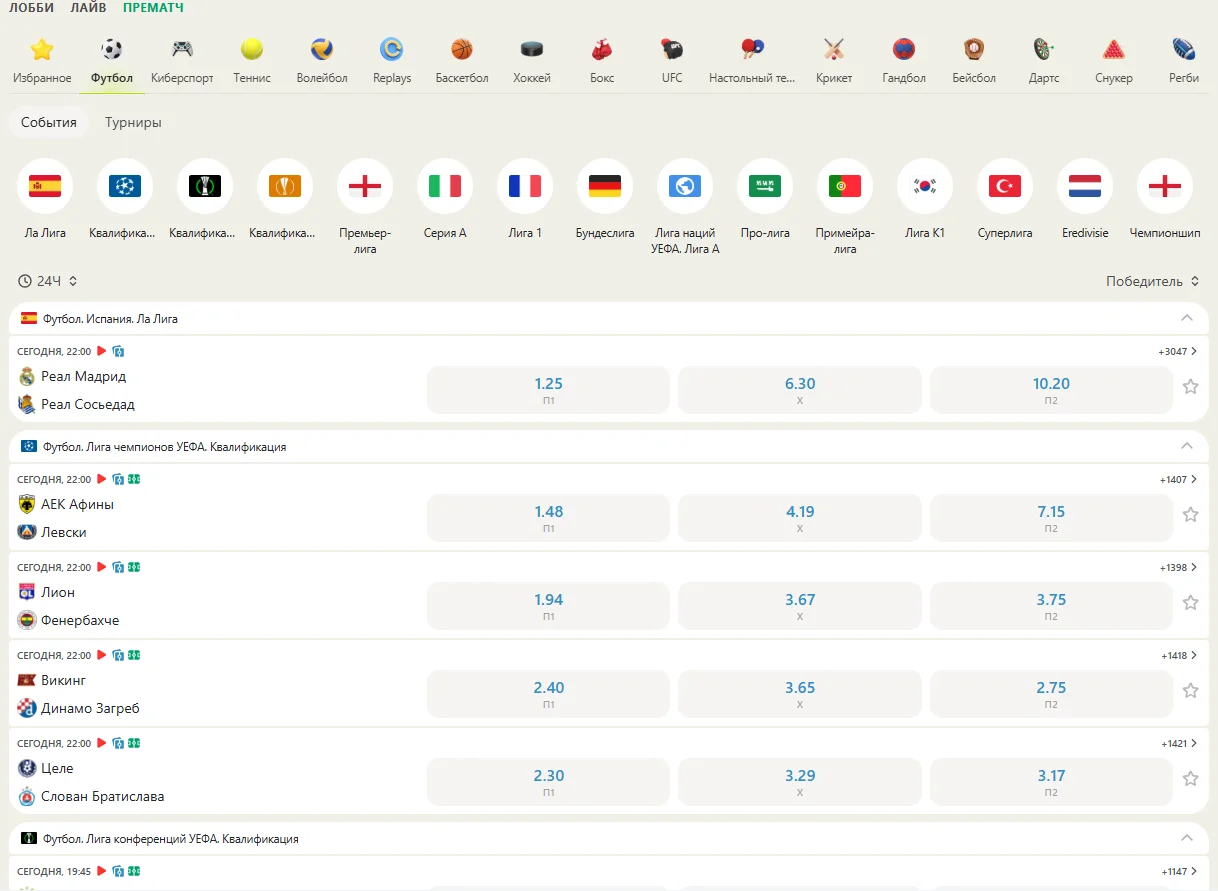1218x891 pixels.
Task: Favorite the Целе vs Слован Братислава match
Action: pyautogui.click(x=1190, y=779)
